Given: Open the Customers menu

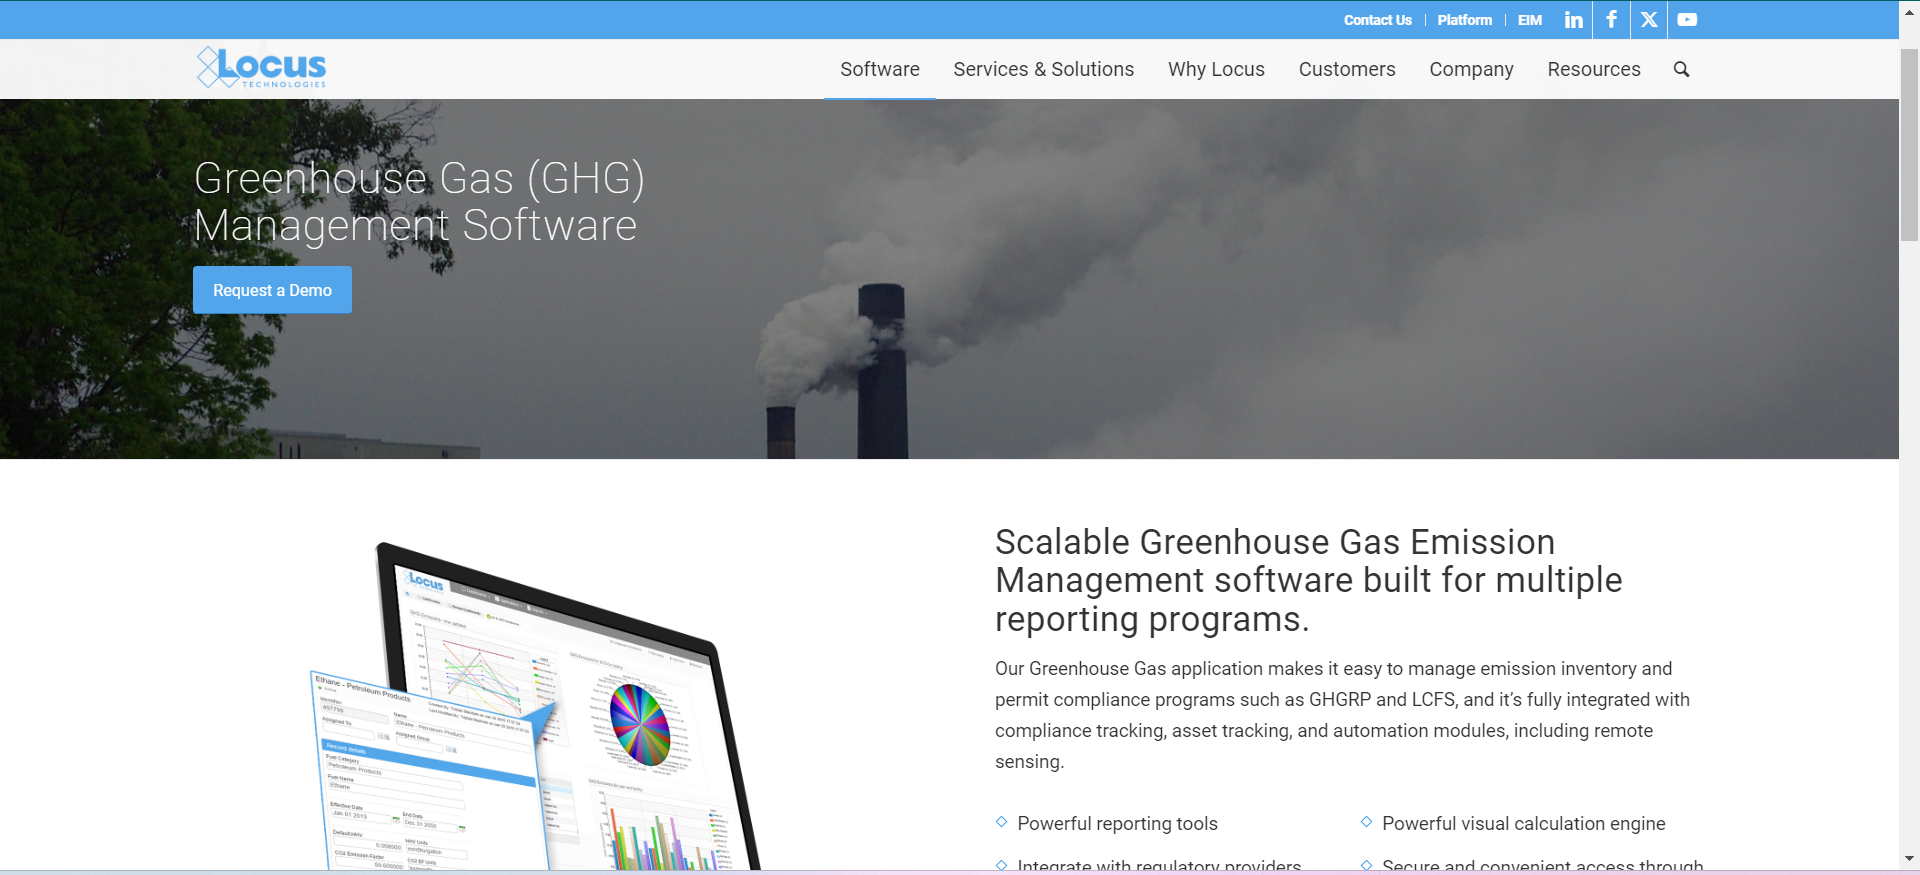Looking at the screenshot, I should [1347, 69].
